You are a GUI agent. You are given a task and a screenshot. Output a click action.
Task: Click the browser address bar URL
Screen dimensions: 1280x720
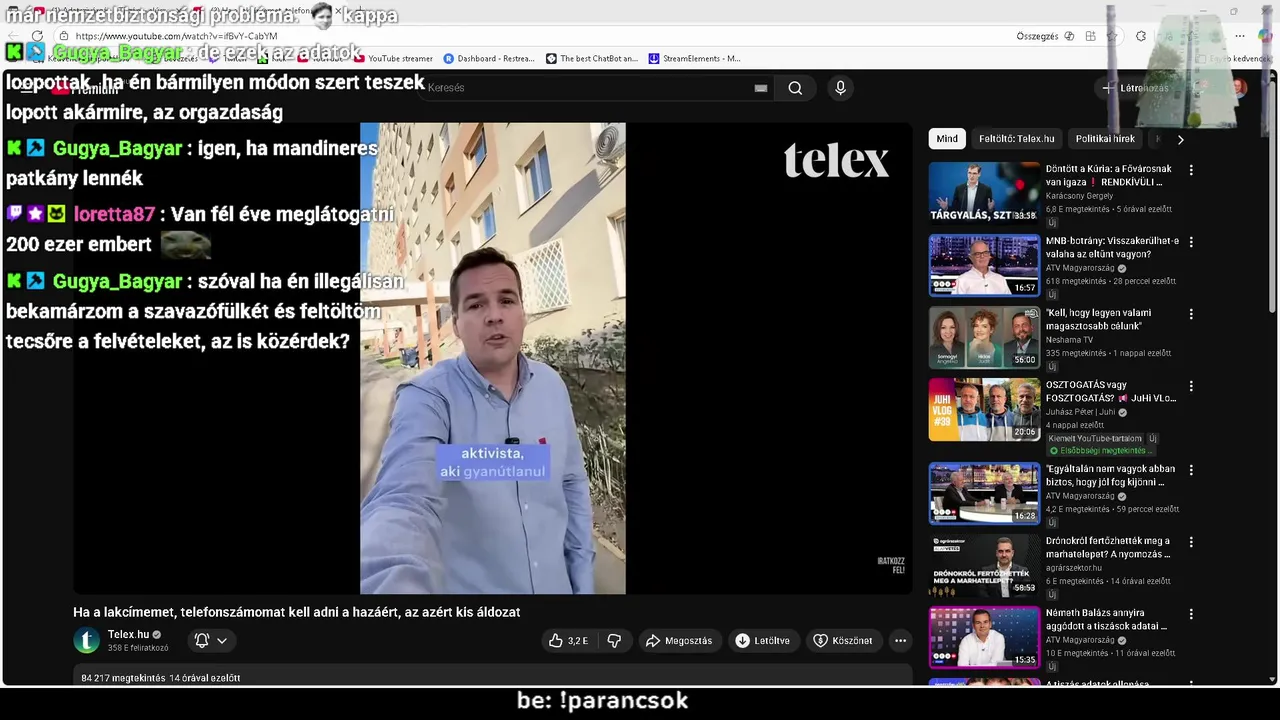point(176,36)
